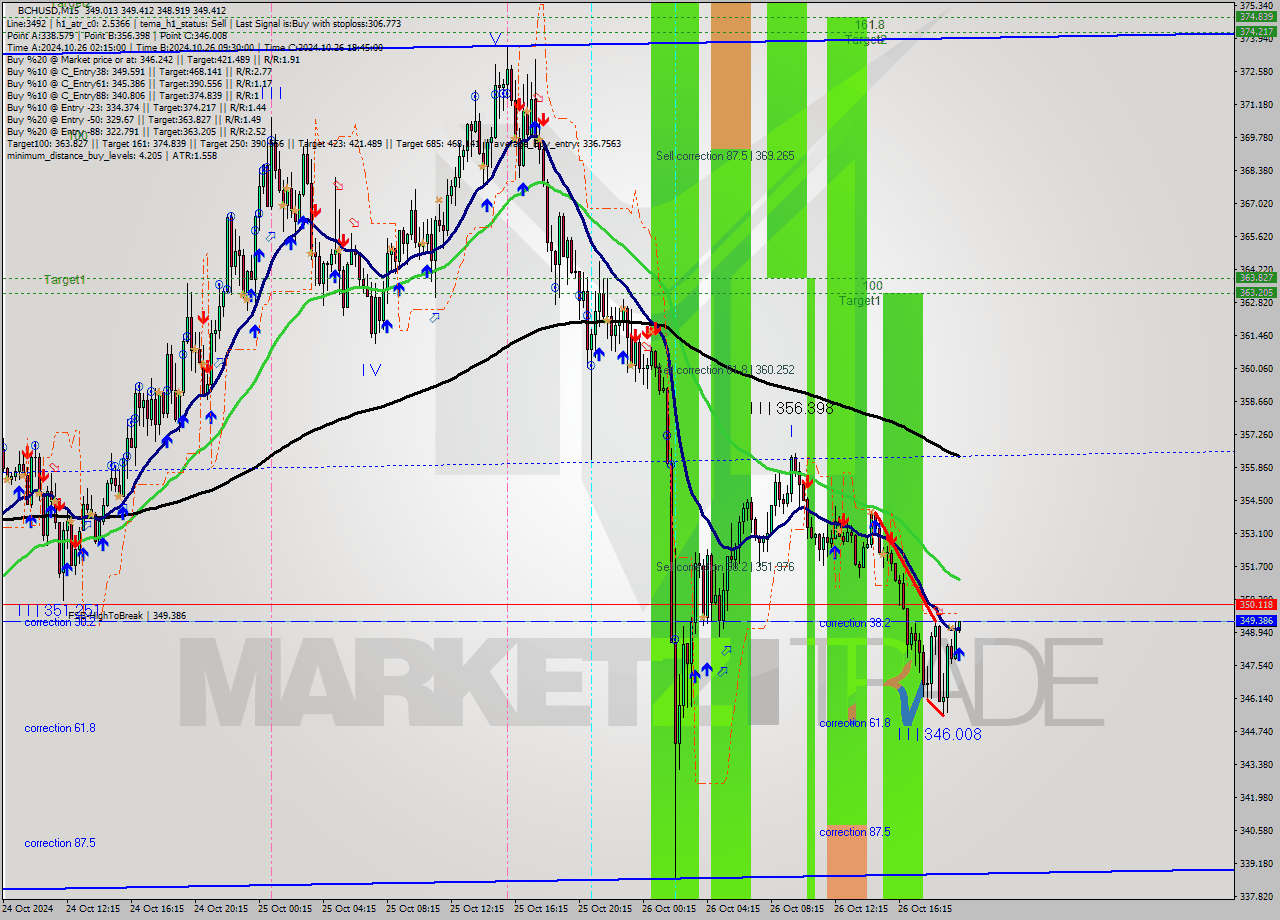The image size is (1280, 920).
Task: Select '26 Oct 00:15' on time axis
Action: click(x=669, y=909)
